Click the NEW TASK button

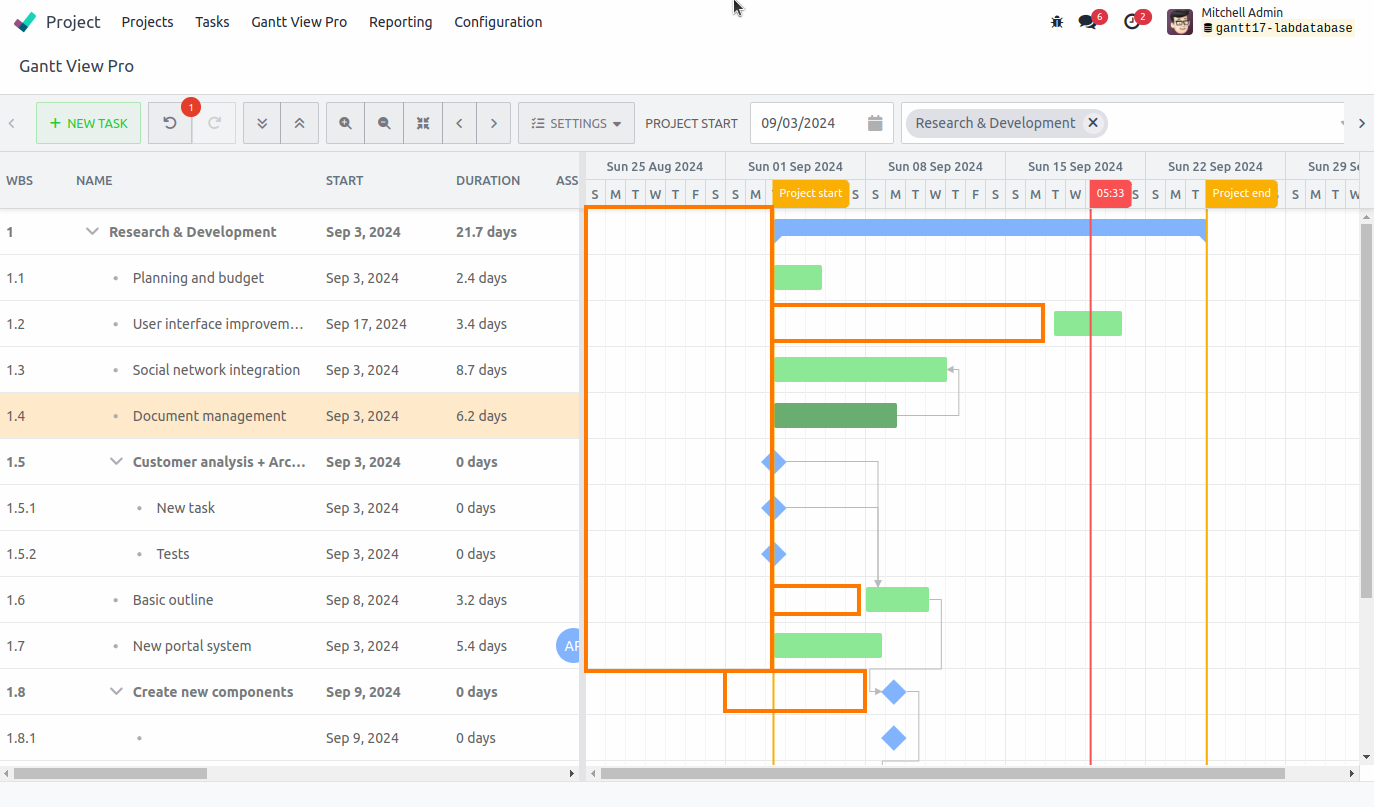[x=88, y=122]
